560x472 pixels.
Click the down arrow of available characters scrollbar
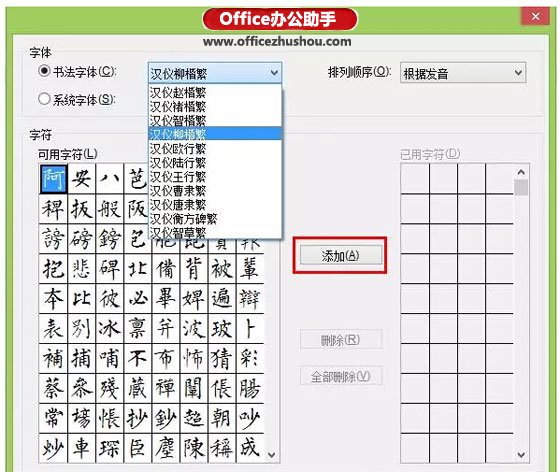tap(271, 455)
